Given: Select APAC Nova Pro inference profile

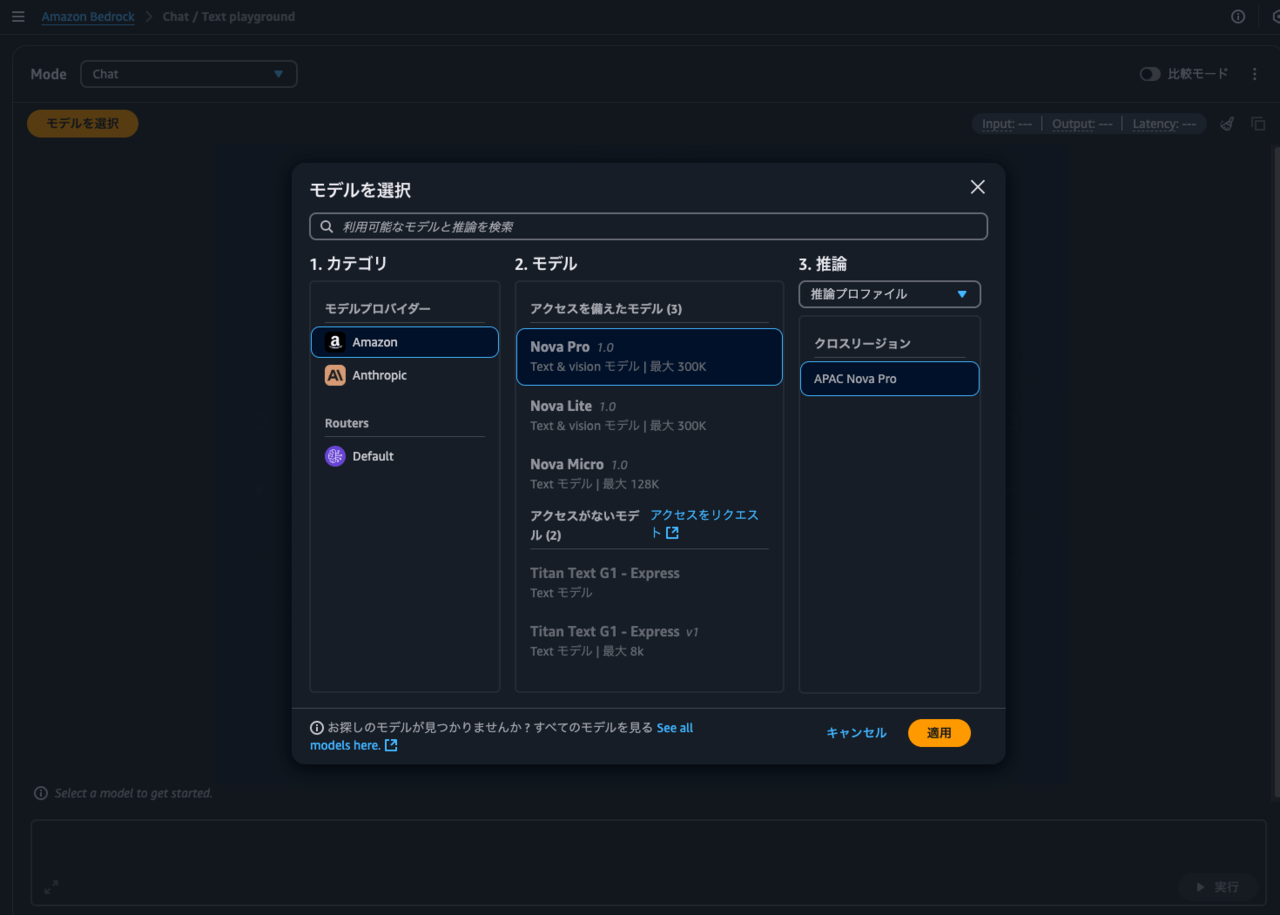Looking at the screenshot, I should point(890,379).
